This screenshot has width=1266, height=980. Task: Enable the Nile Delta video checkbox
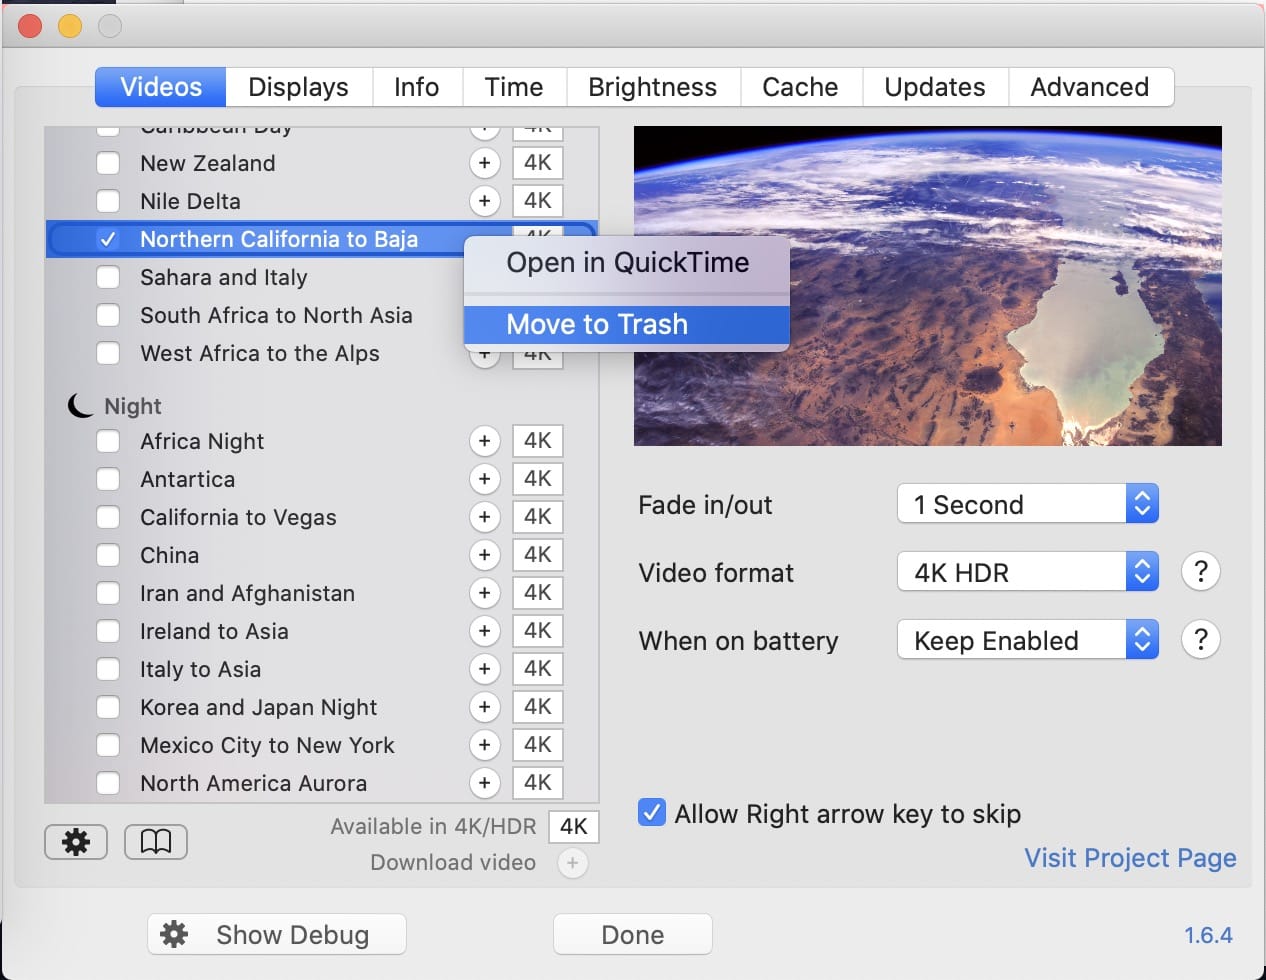tap(108, 201)
